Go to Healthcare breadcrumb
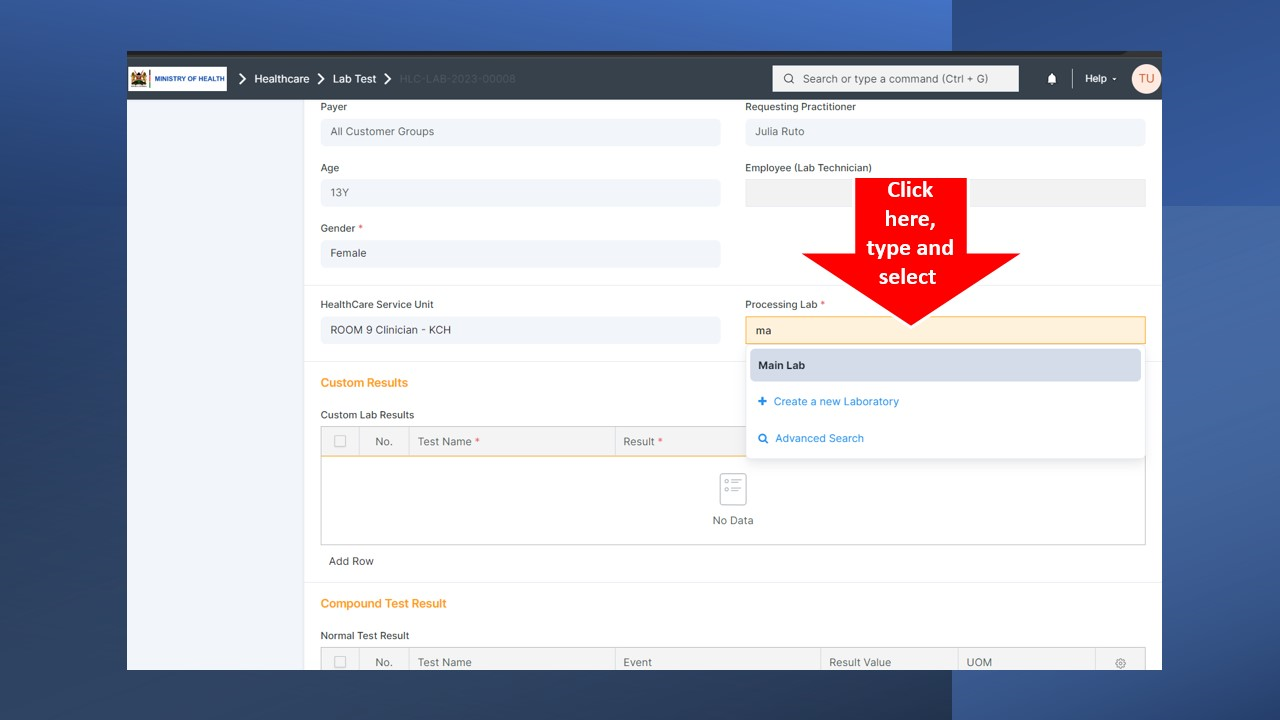This screenshot has width=1280, height=720. (x=282, y=79)
